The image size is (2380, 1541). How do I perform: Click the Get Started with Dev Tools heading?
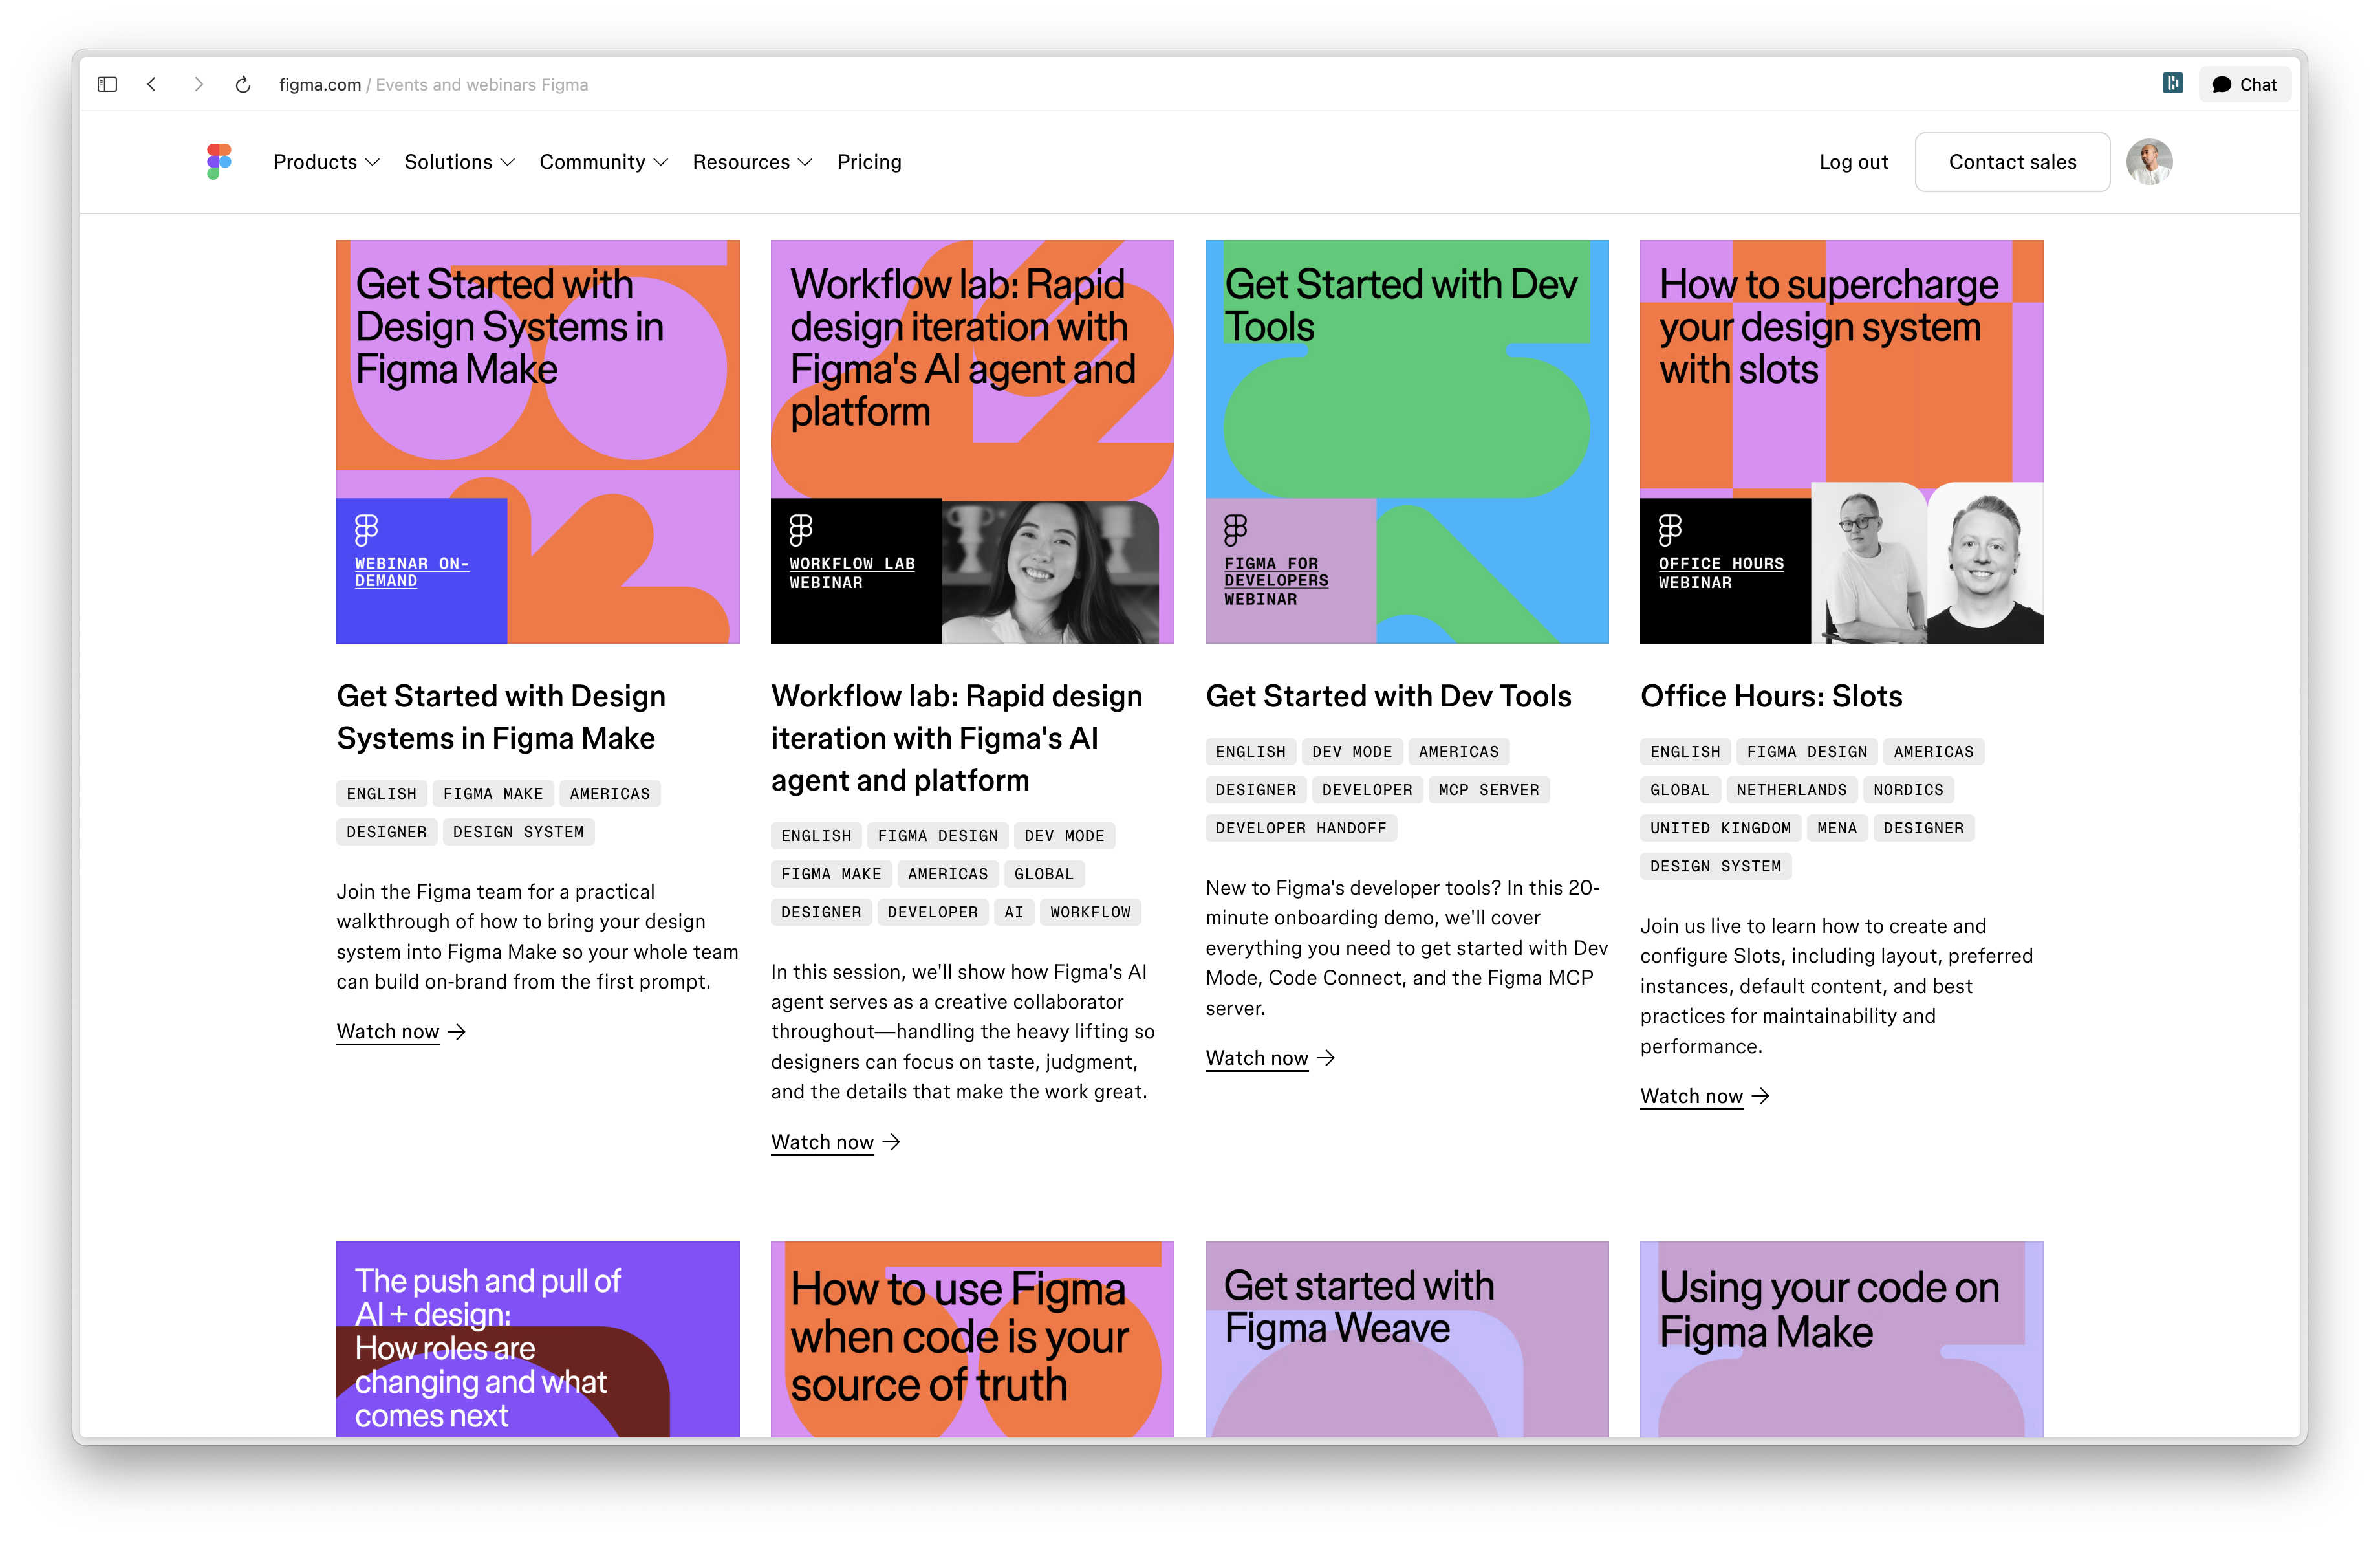(1388, 696)
